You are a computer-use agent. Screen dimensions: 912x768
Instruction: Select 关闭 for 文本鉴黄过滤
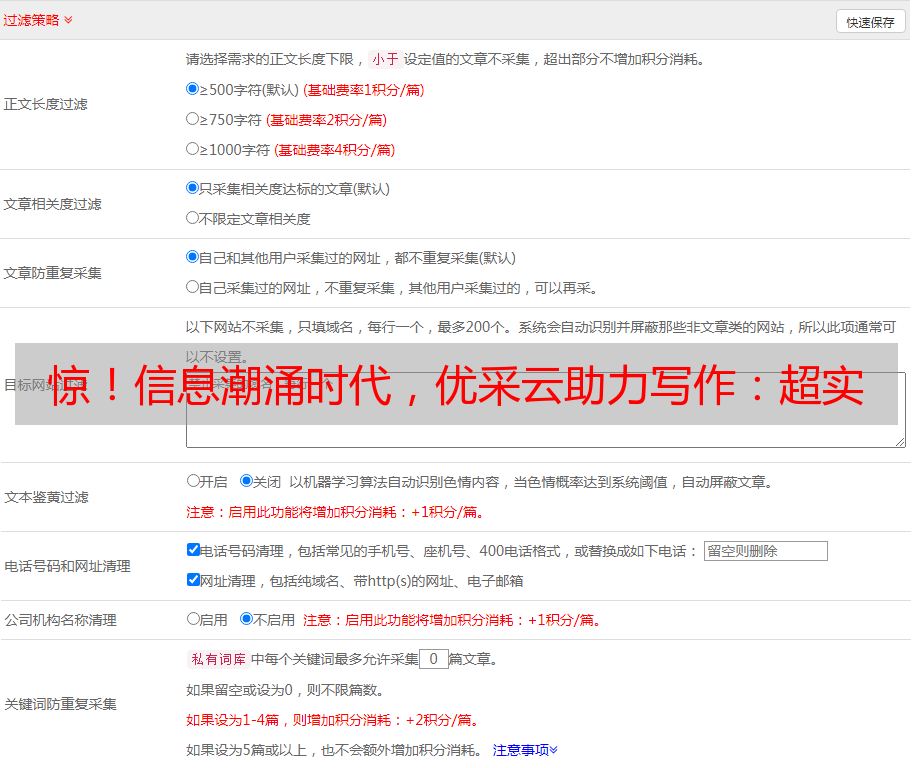pyautogui.click(x=247, y=481)
